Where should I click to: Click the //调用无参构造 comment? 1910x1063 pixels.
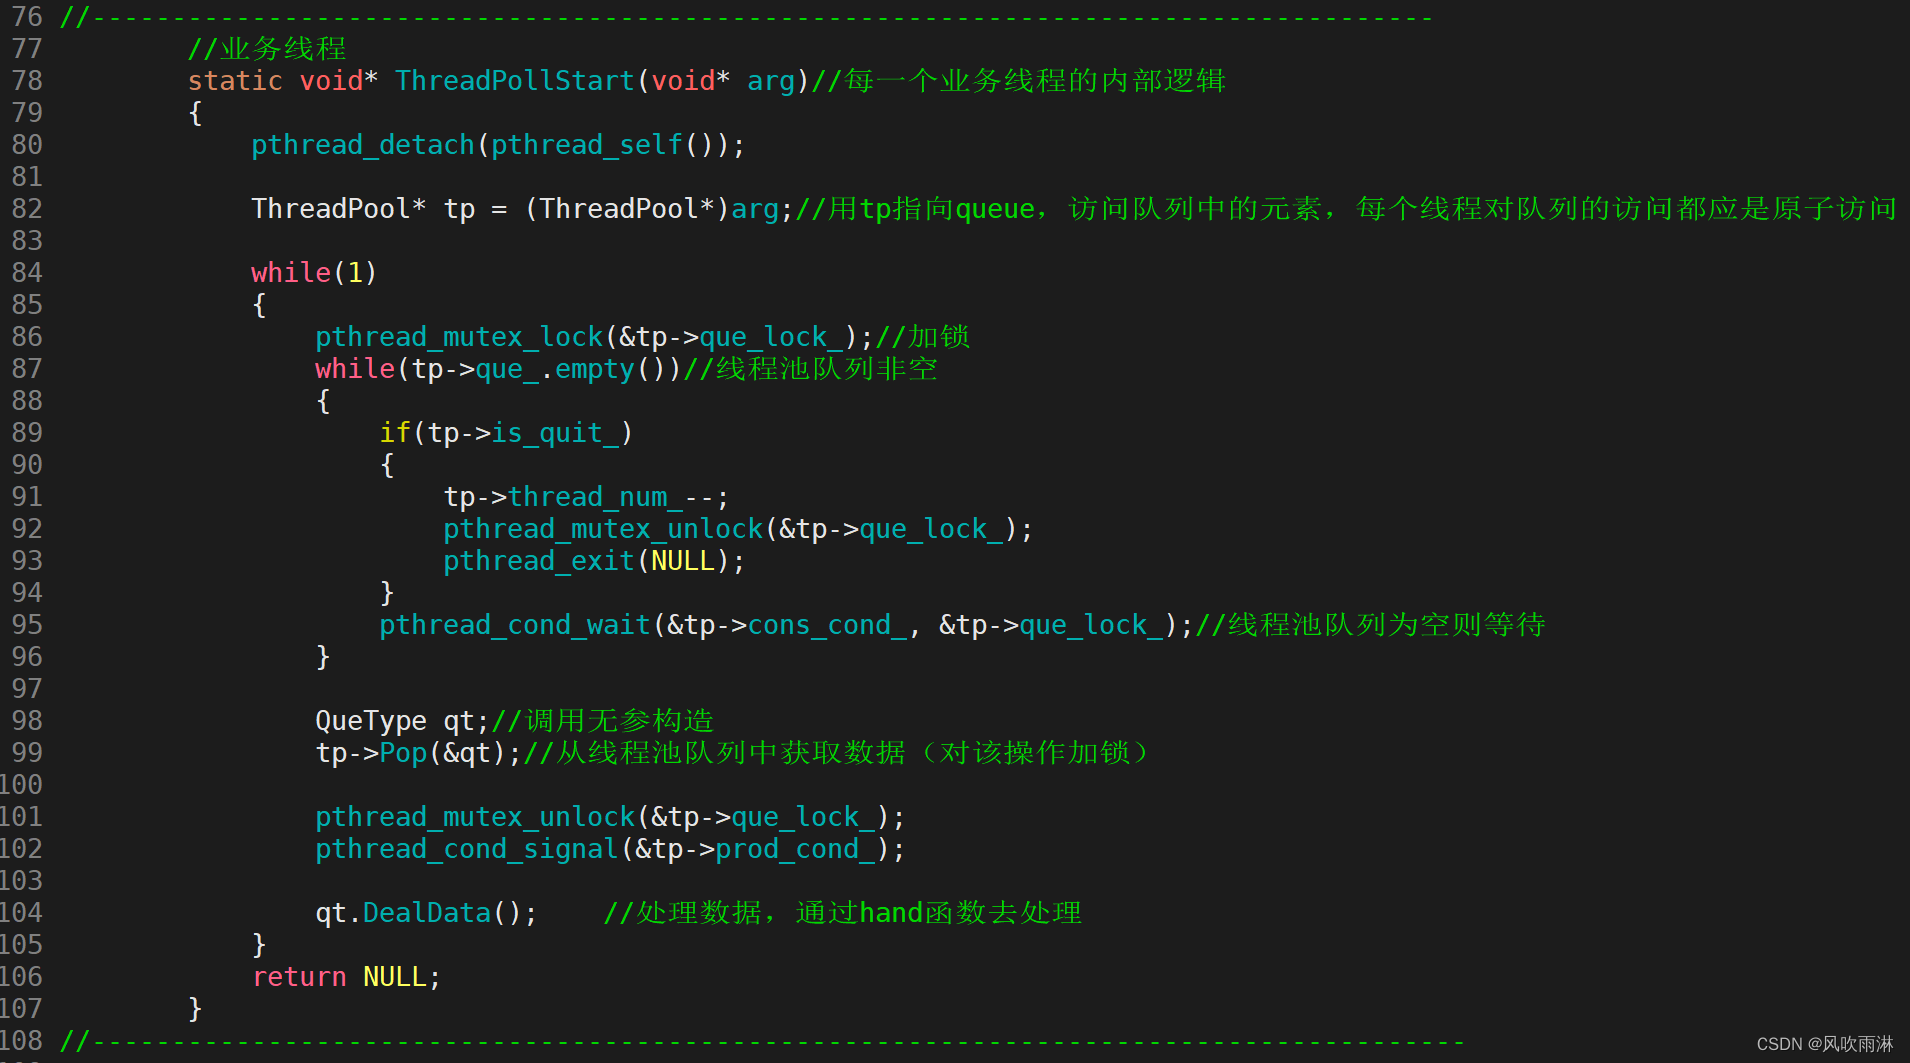pyautogui.click(x=603, y=721)
